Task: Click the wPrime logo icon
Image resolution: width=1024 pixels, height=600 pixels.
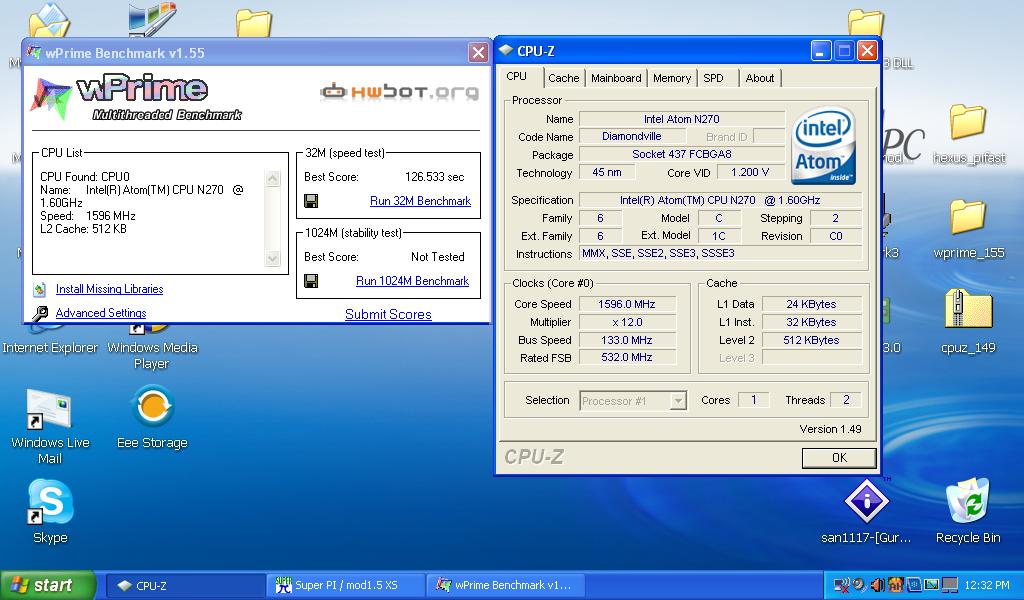Action: click(x=51, y=98)
